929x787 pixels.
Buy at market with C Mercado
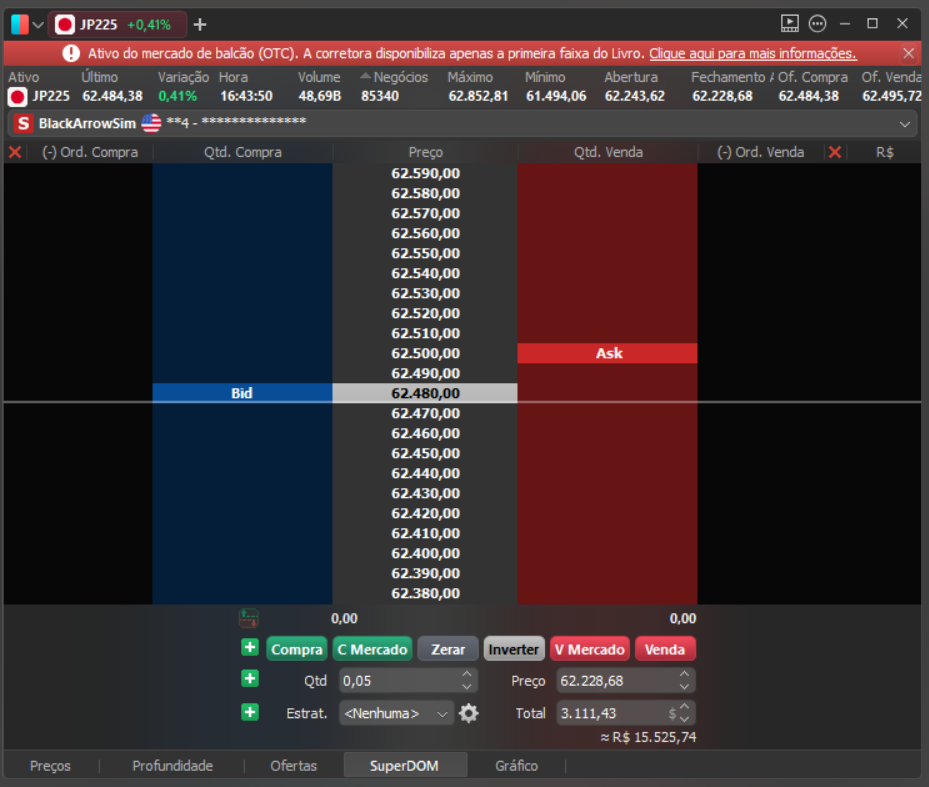click(372, 650)
